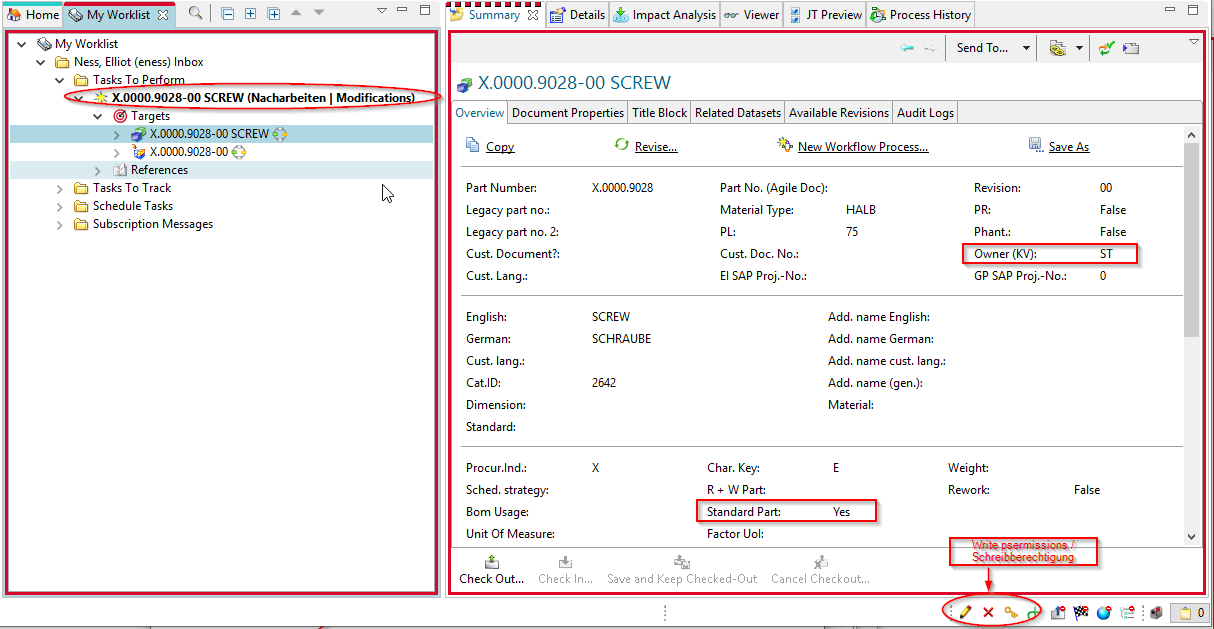
Task: Click the pencil write-permission icon in status bar
Action: coord(966,612)
